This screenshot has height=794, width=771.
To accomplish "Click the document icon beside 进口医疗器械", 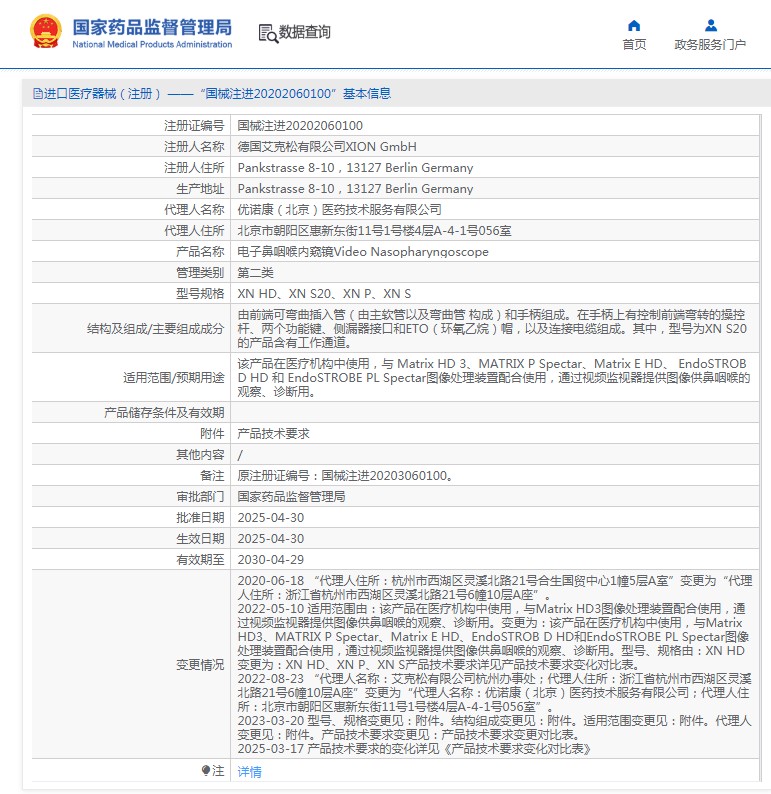I will (37, 94).
